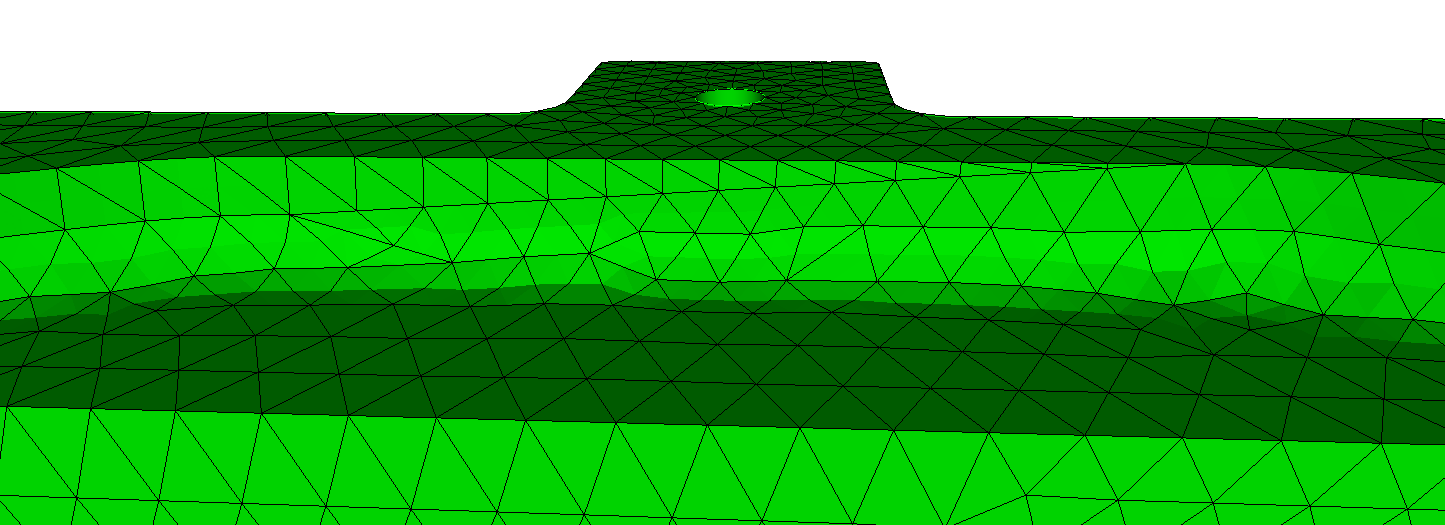Select the raised tab surface right of the hole
Image resolution: width=1445 pixels, height=525 pixels.
click(830, 88)
